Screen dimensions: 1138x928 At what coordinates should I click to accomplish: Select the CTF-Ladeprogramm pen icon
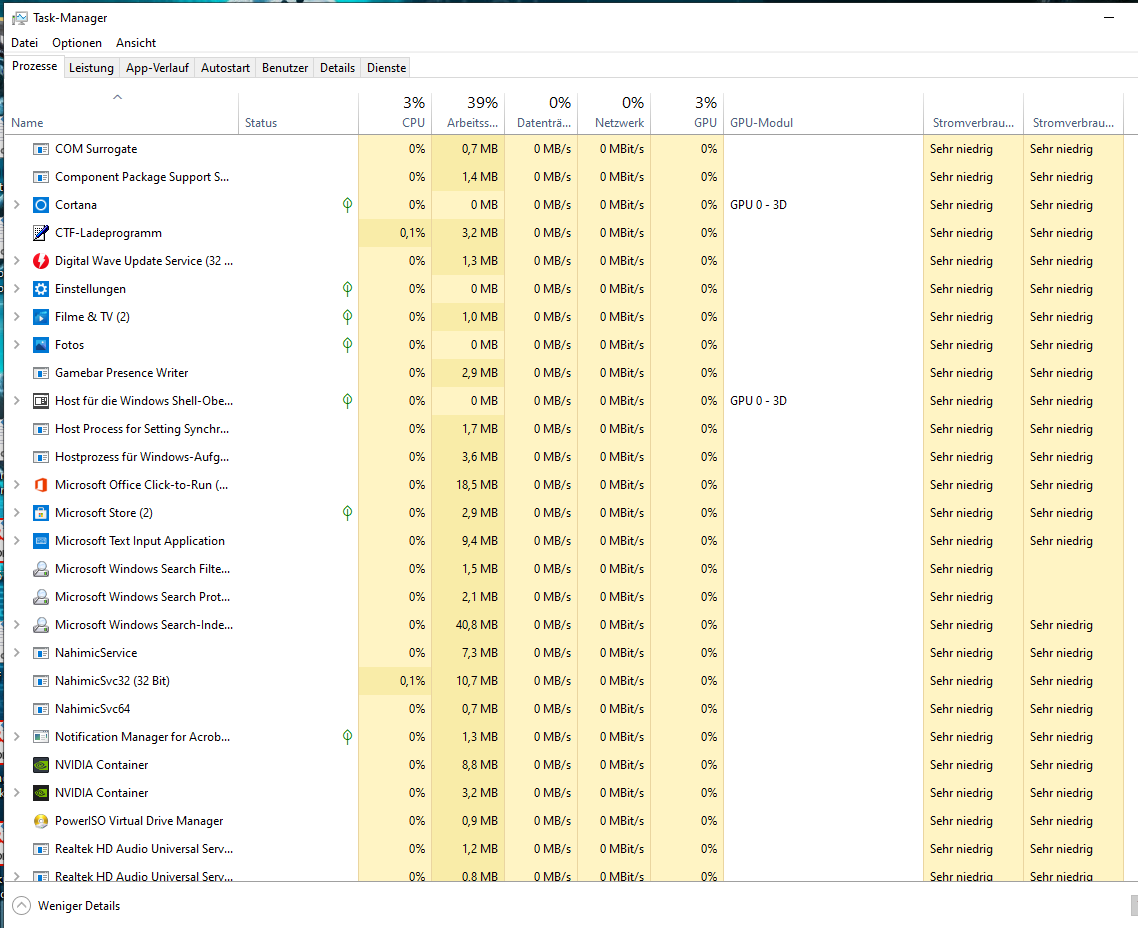click(41, 233)
